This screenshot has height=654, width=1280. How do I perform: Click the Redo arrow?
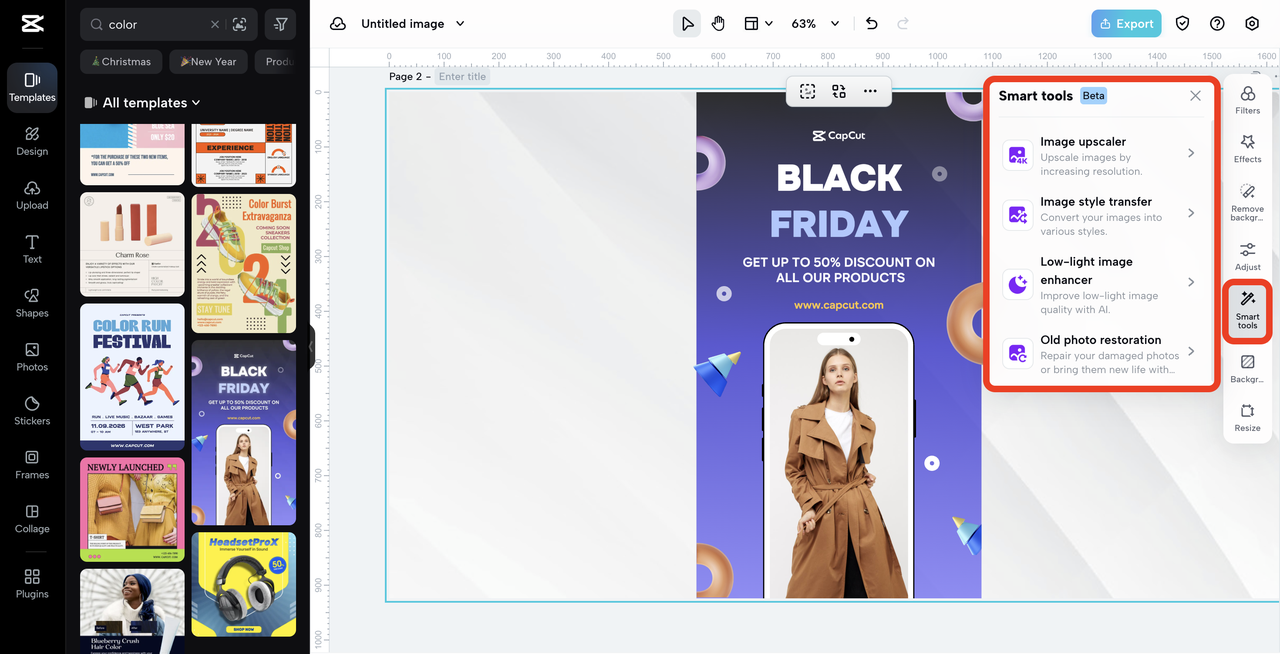tap(903, 24)
